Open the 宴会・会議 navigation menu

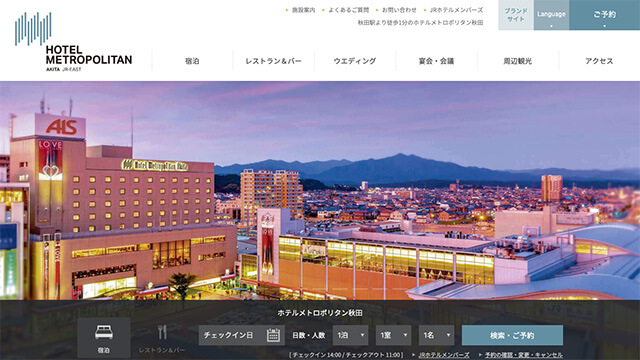pos(436,61)
